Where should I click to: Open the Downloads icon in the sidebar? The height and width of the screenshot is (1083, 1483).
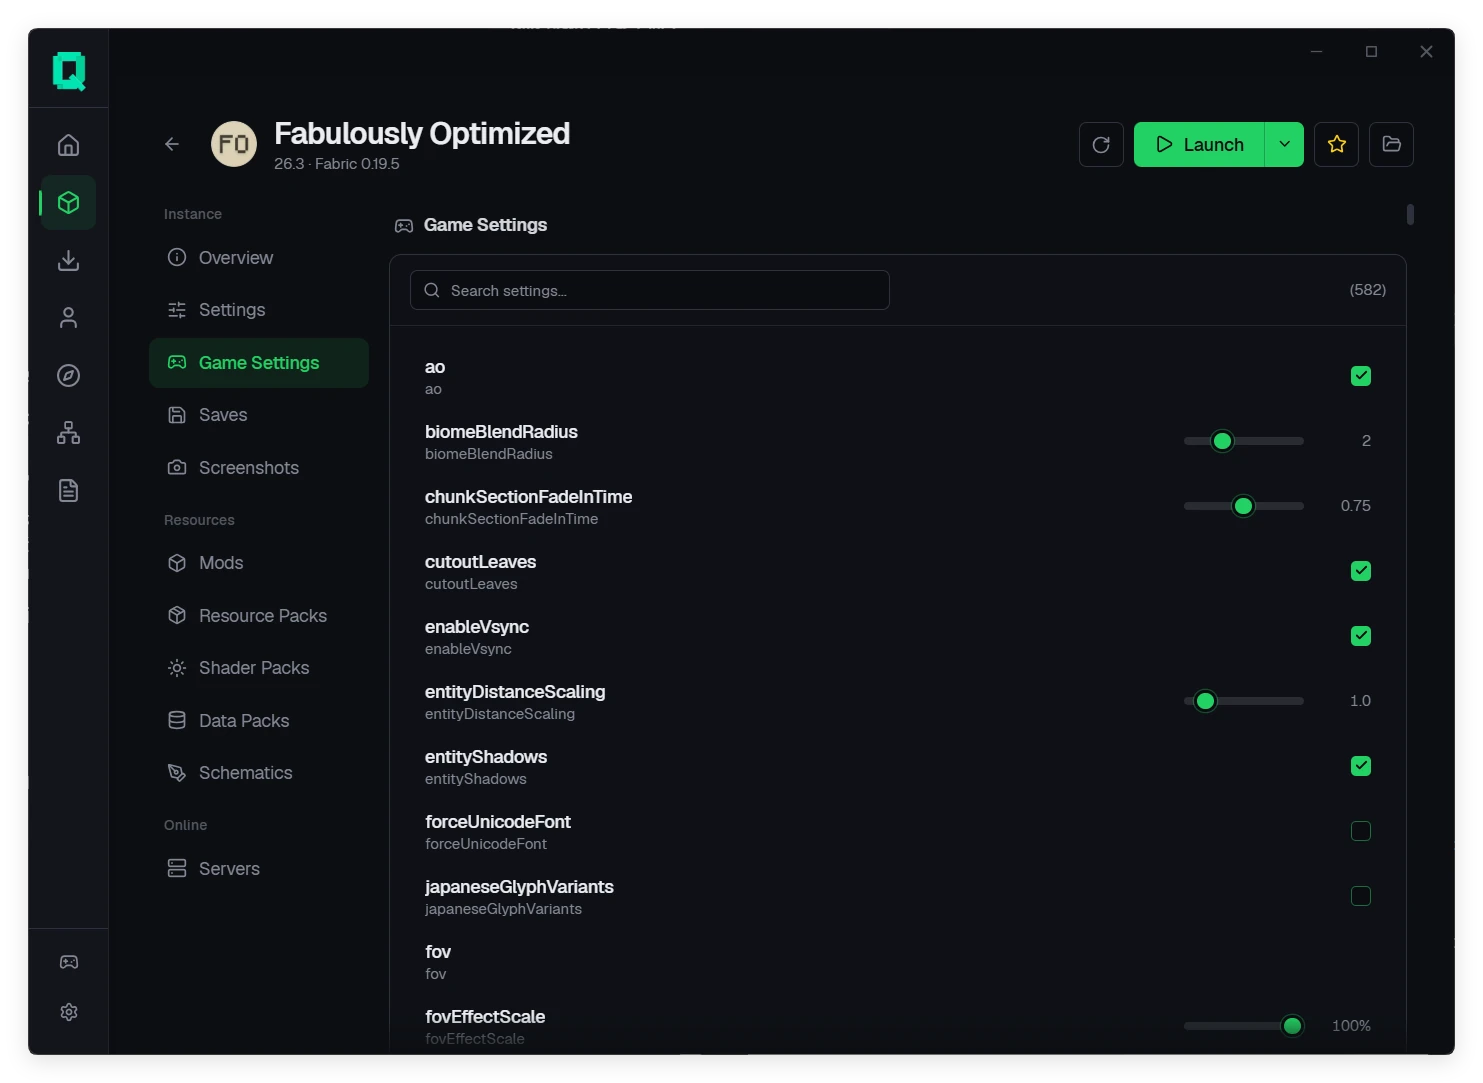coord(68,260)
